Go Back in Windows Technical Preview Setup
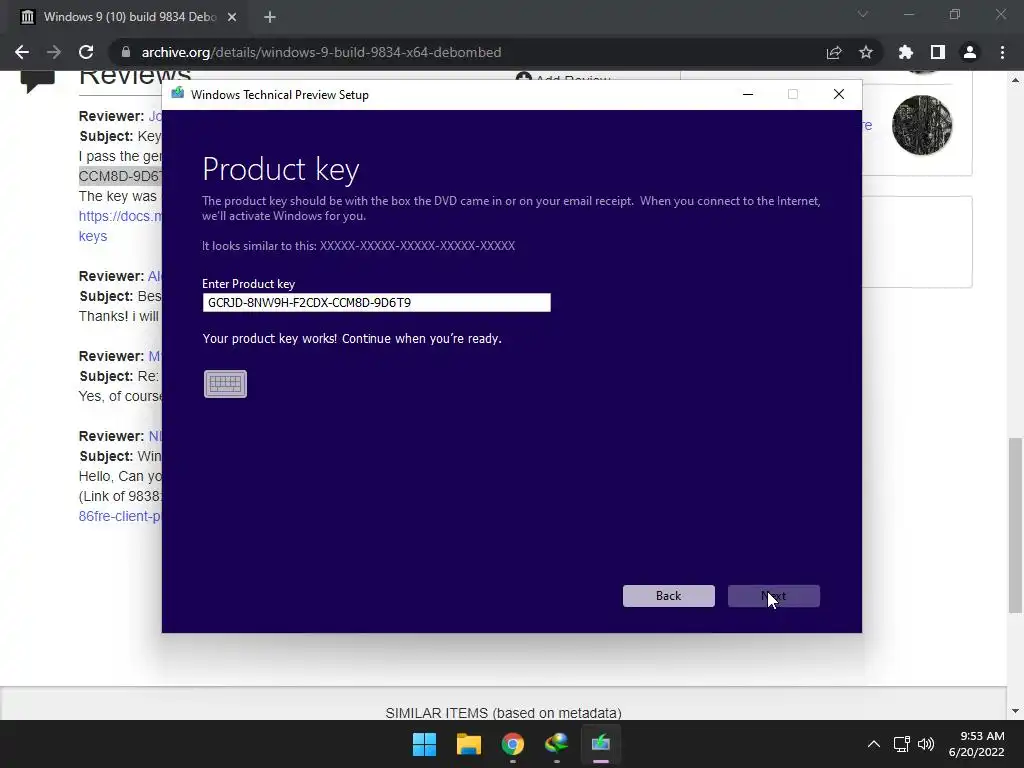 click(x=669, y=596)
